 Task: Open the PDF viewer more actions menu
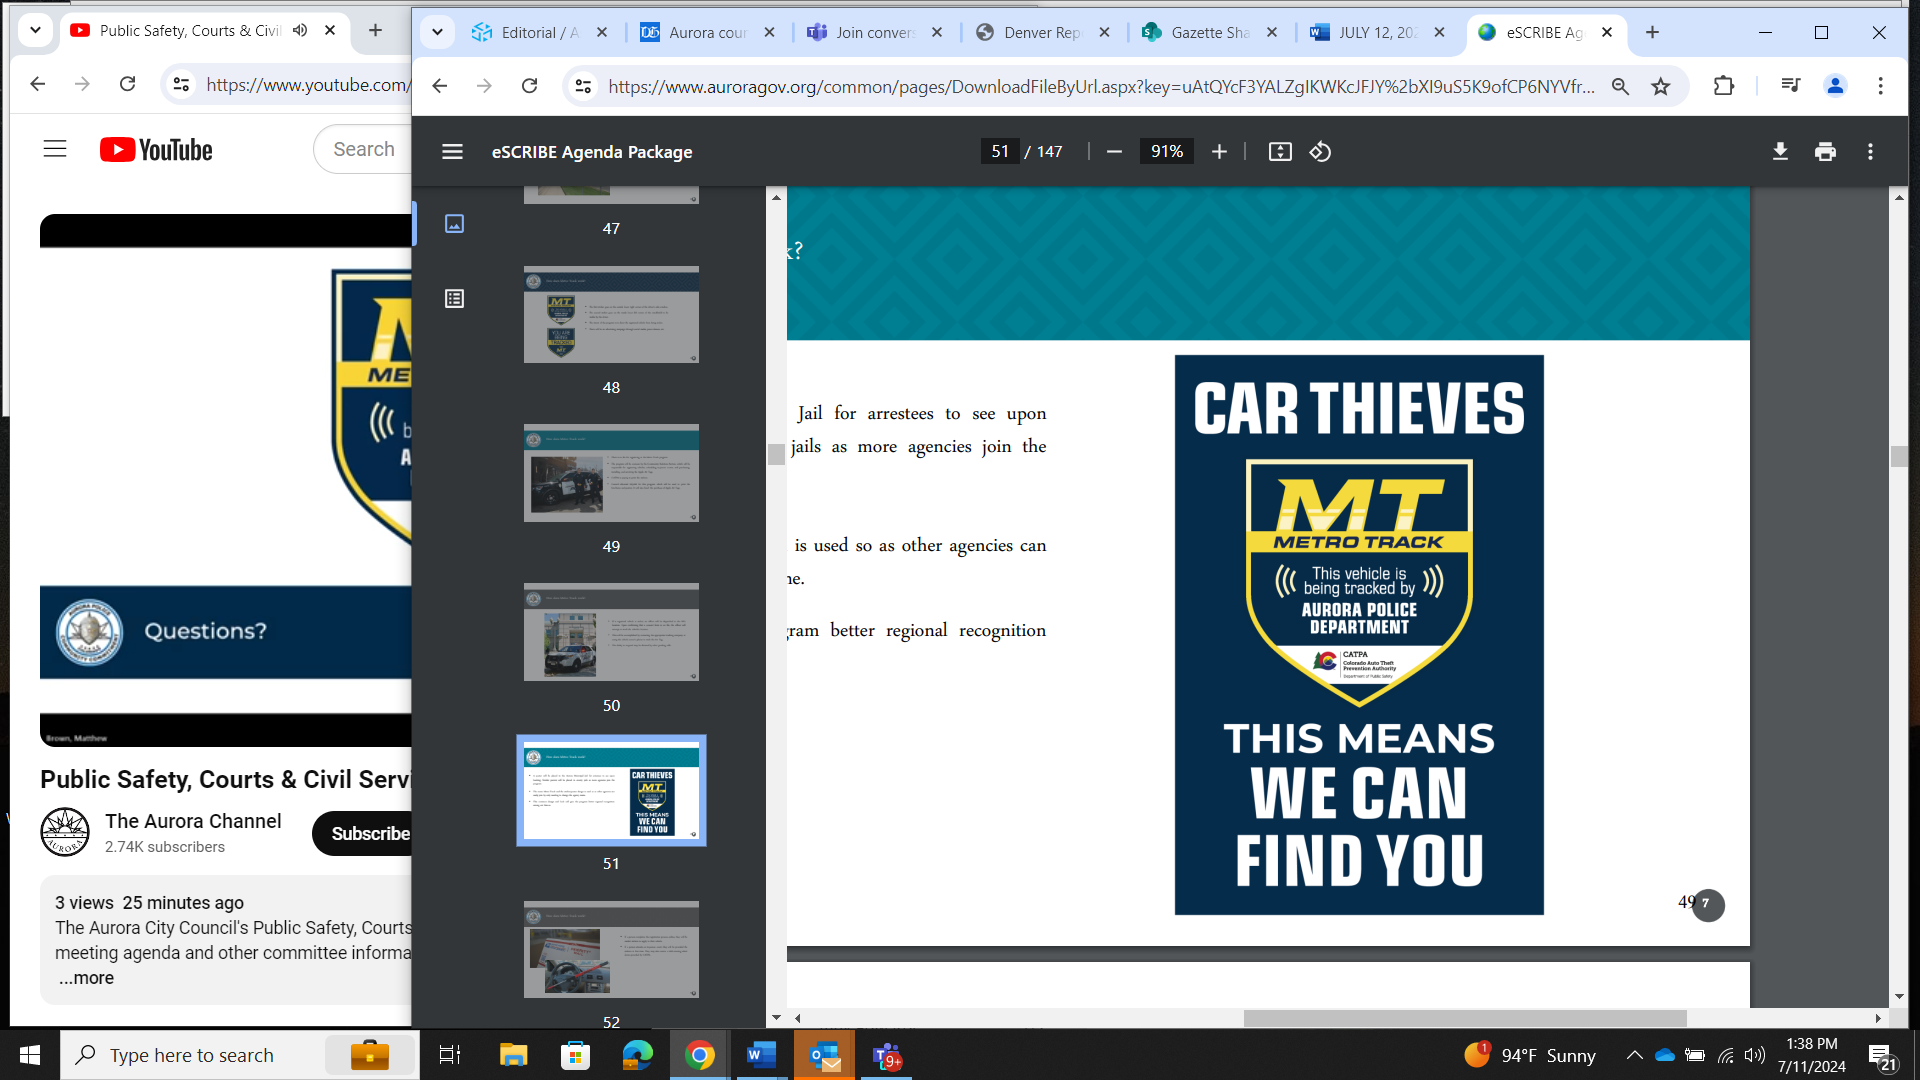[x=1870, y=151]
